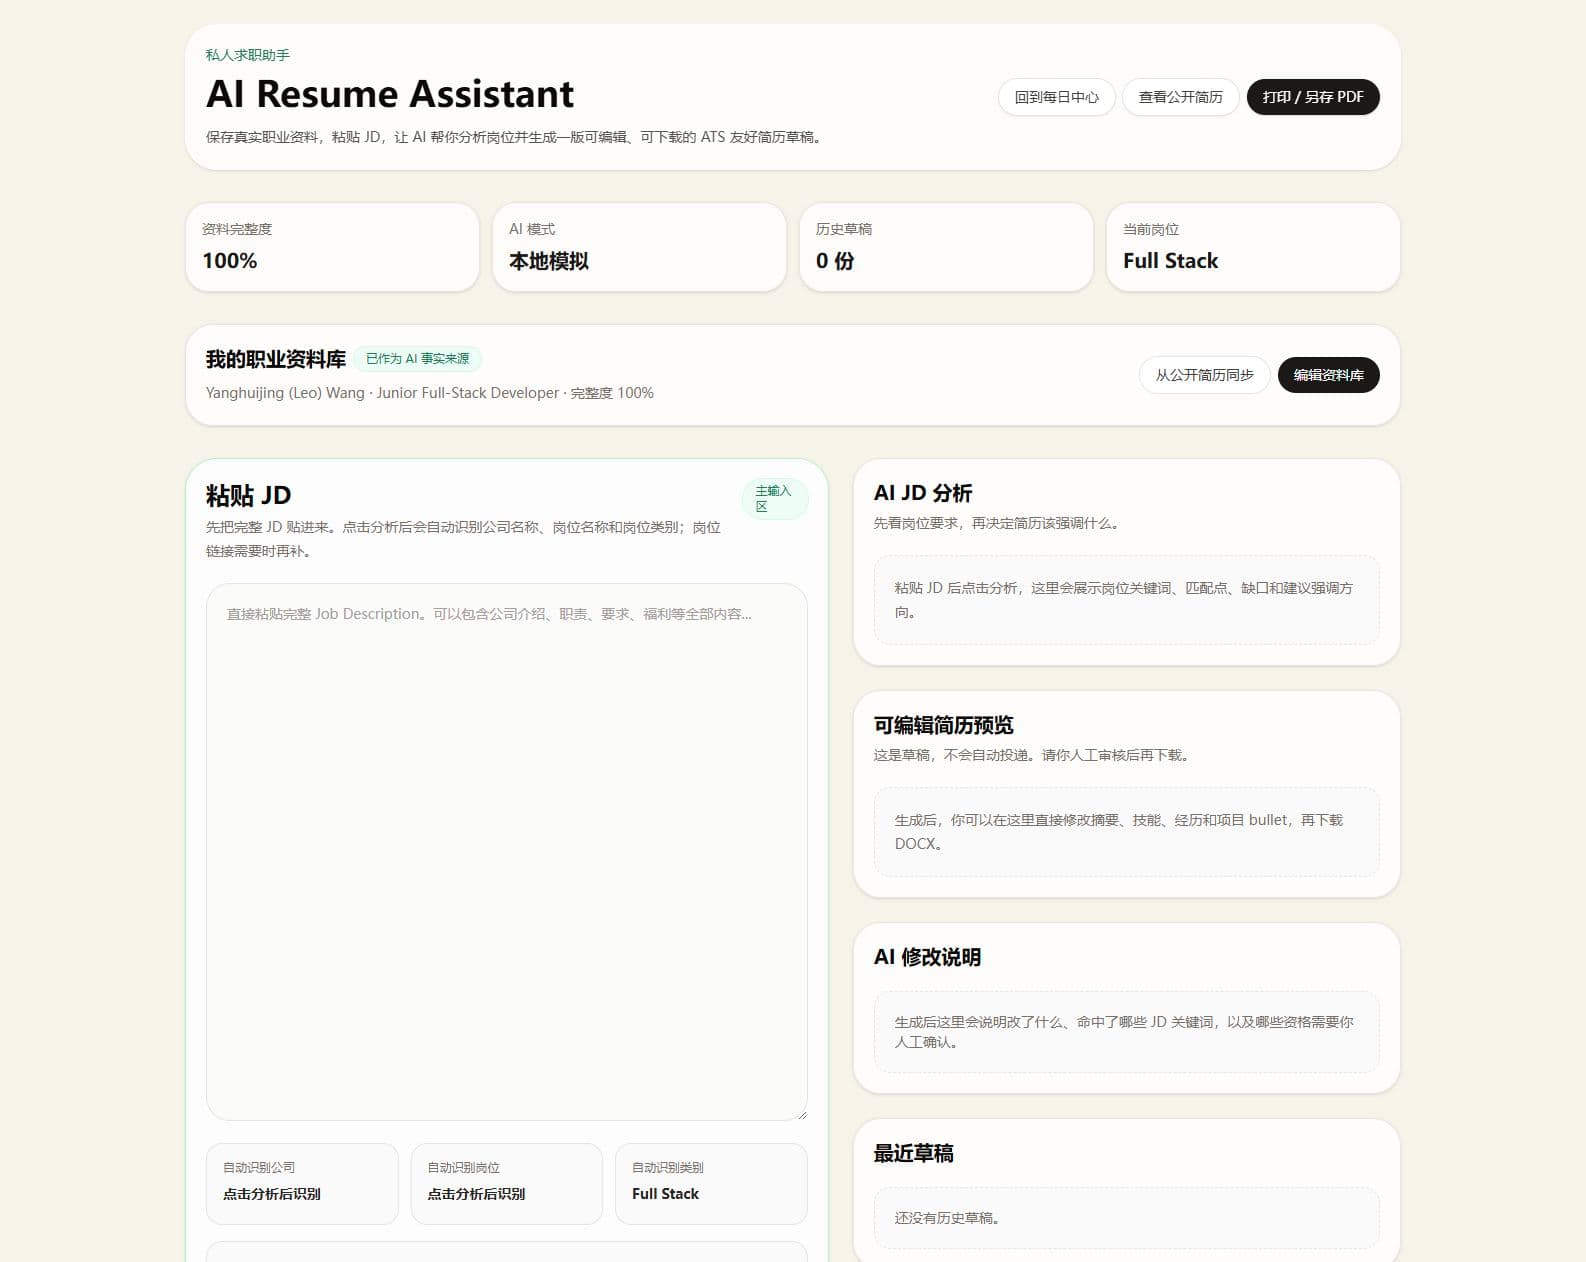Viewport: 1586px width, 1262px height.
Task: Click the 自动识别公司 field box
Action: (302, 1184)
